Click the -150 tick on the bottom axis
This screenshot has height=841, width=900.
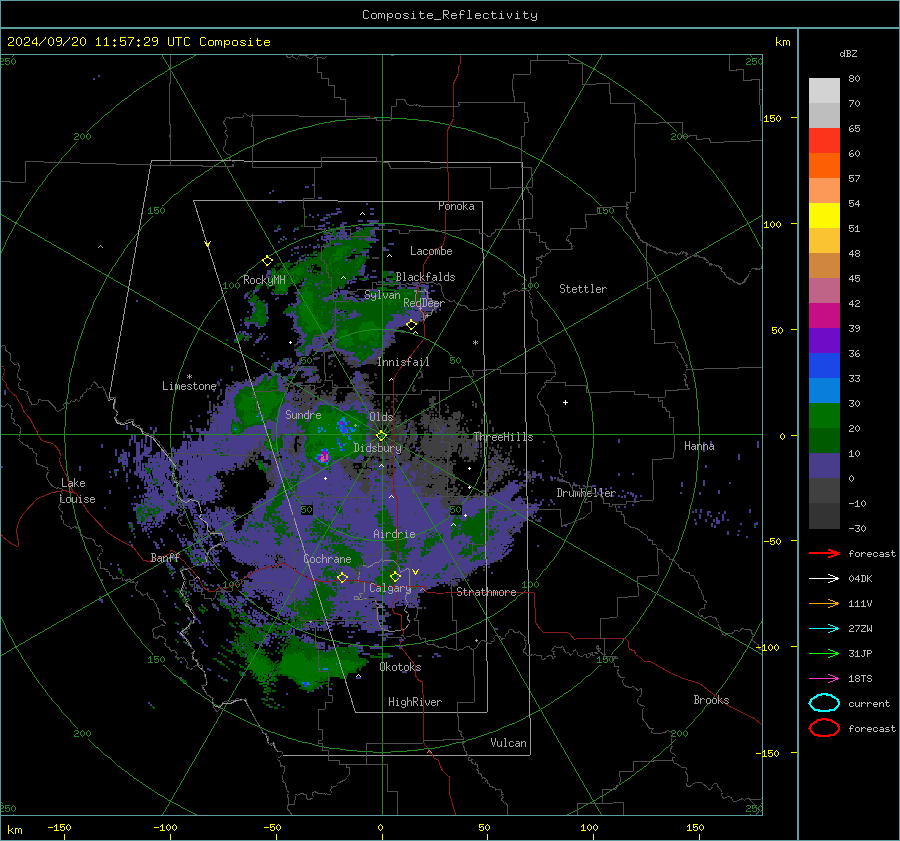(x=59, y=827)
